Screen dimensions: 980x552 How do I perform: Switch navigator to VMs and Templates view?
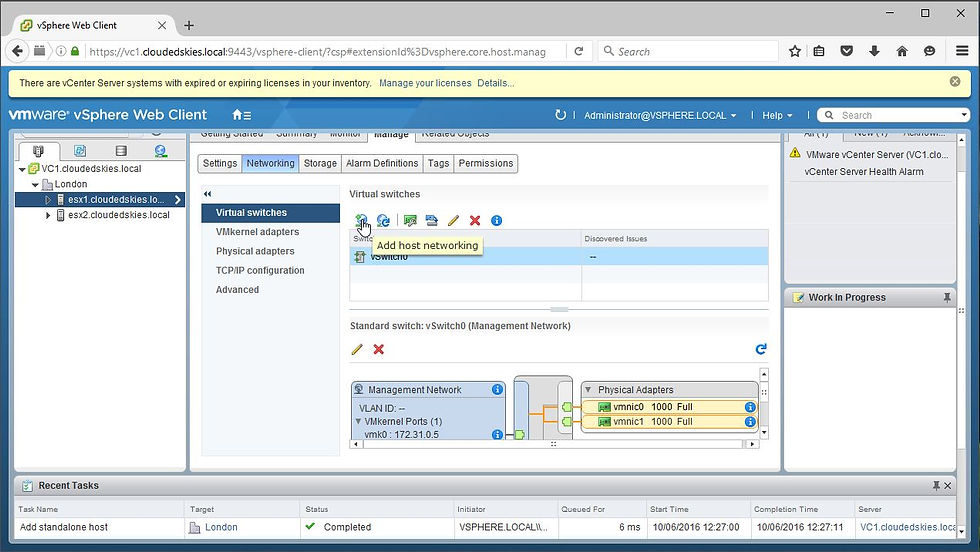click(79, 151)
